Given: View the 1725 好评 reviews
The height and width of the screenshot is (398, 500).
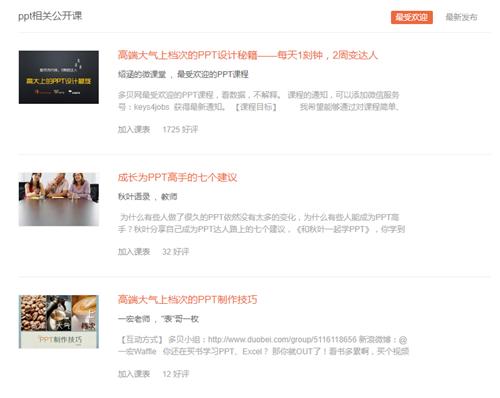Looking at the screenshot, I should [x=180, y=129].
